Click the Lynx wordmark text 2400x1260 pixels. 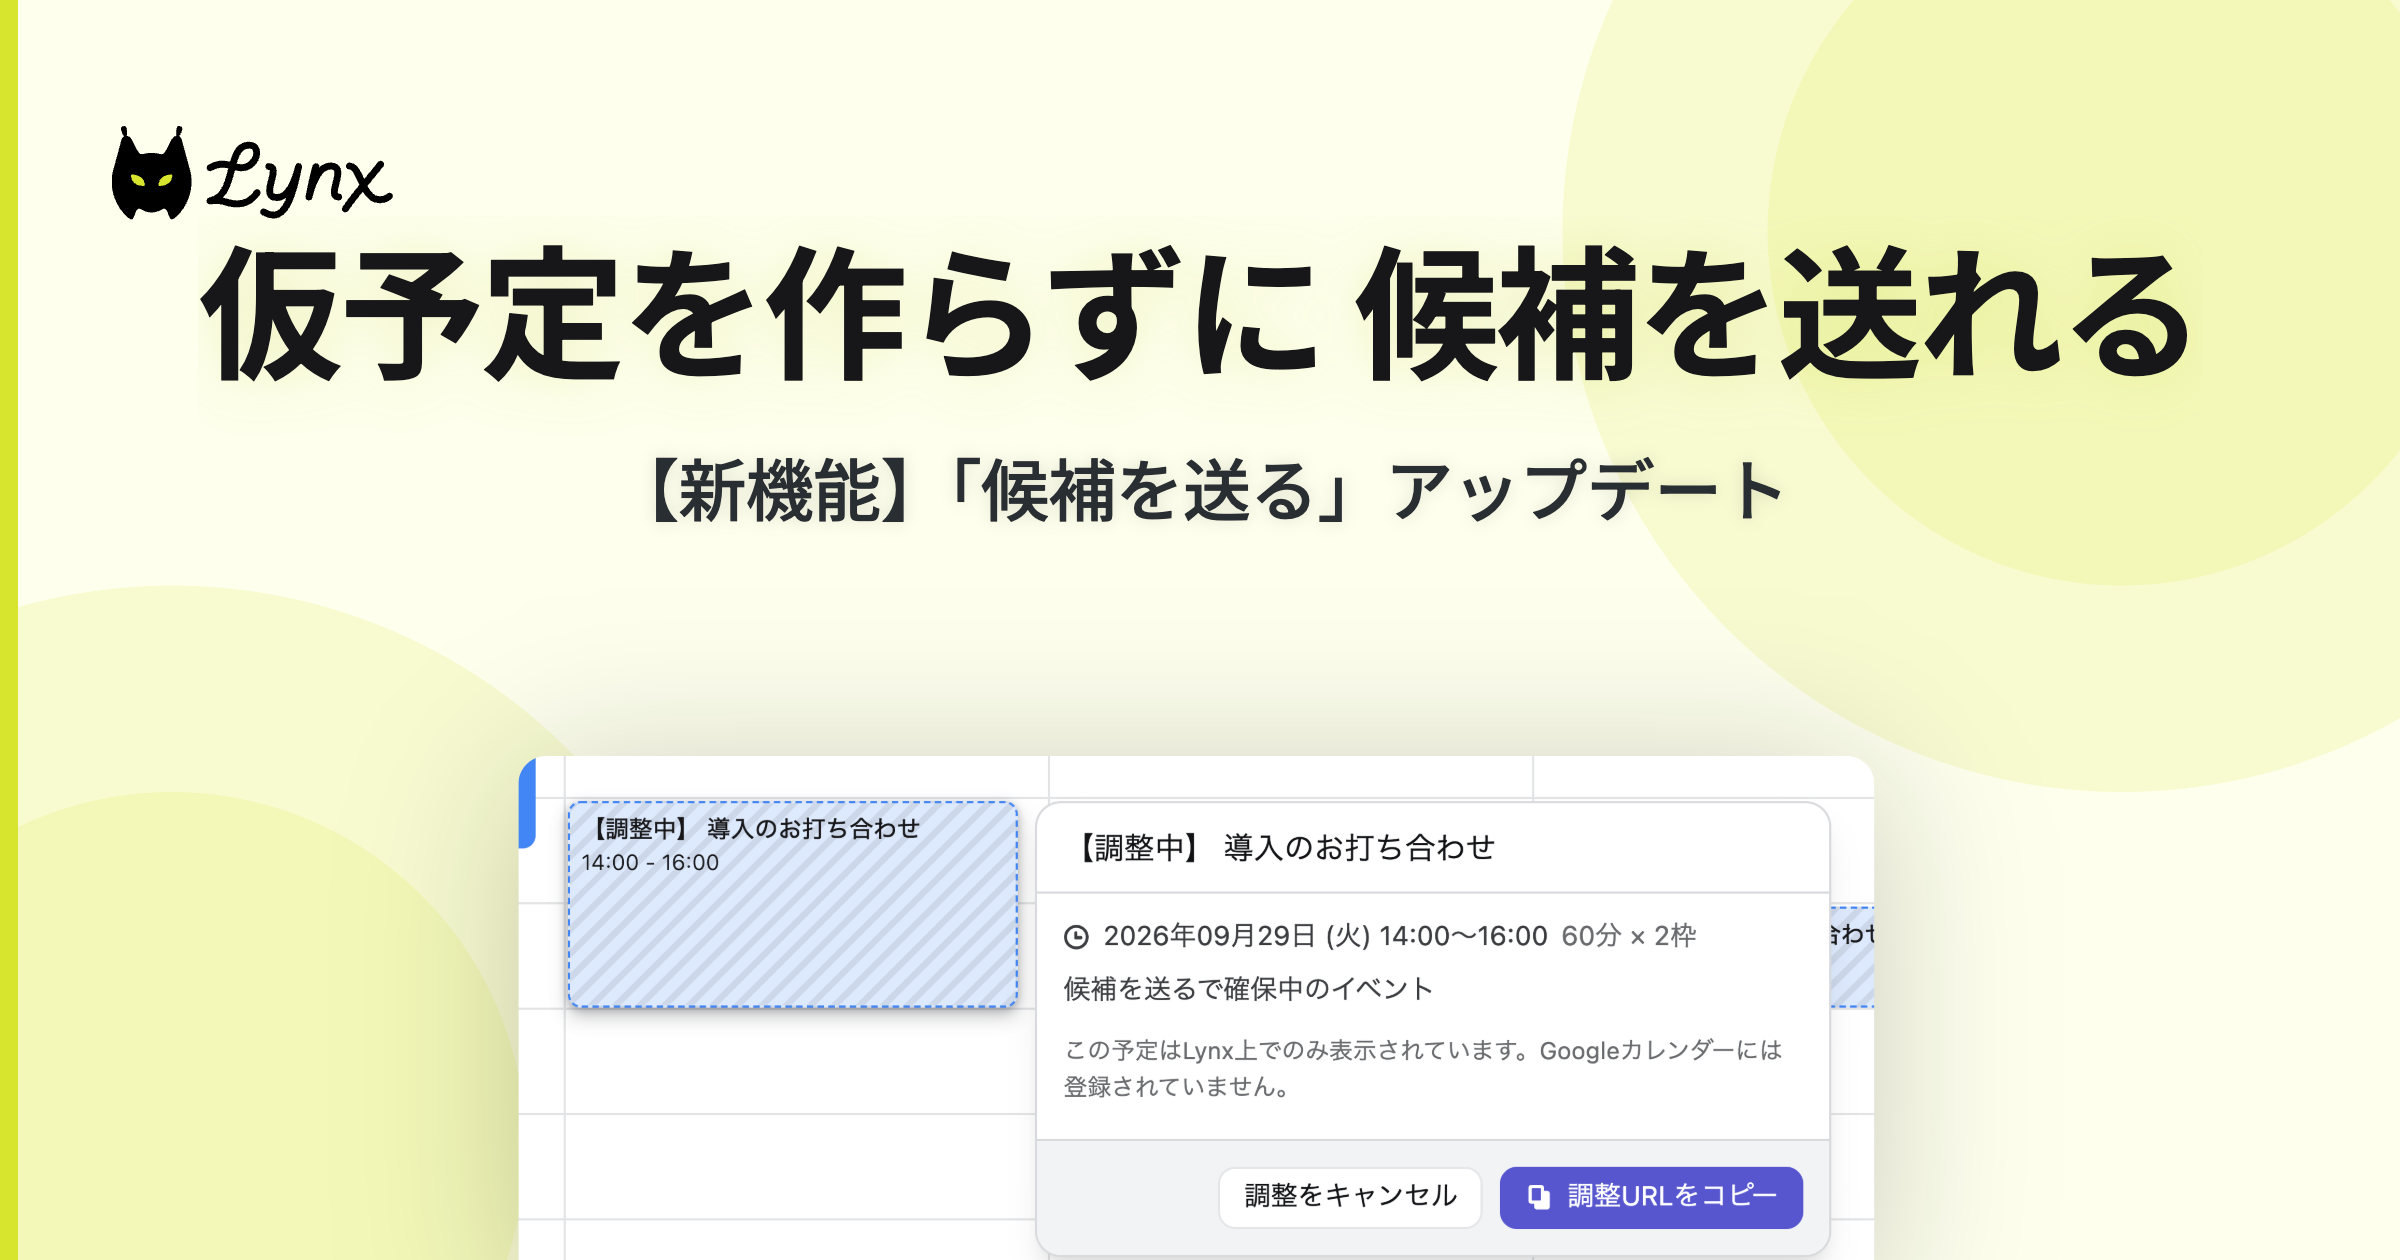coord(299,177)
